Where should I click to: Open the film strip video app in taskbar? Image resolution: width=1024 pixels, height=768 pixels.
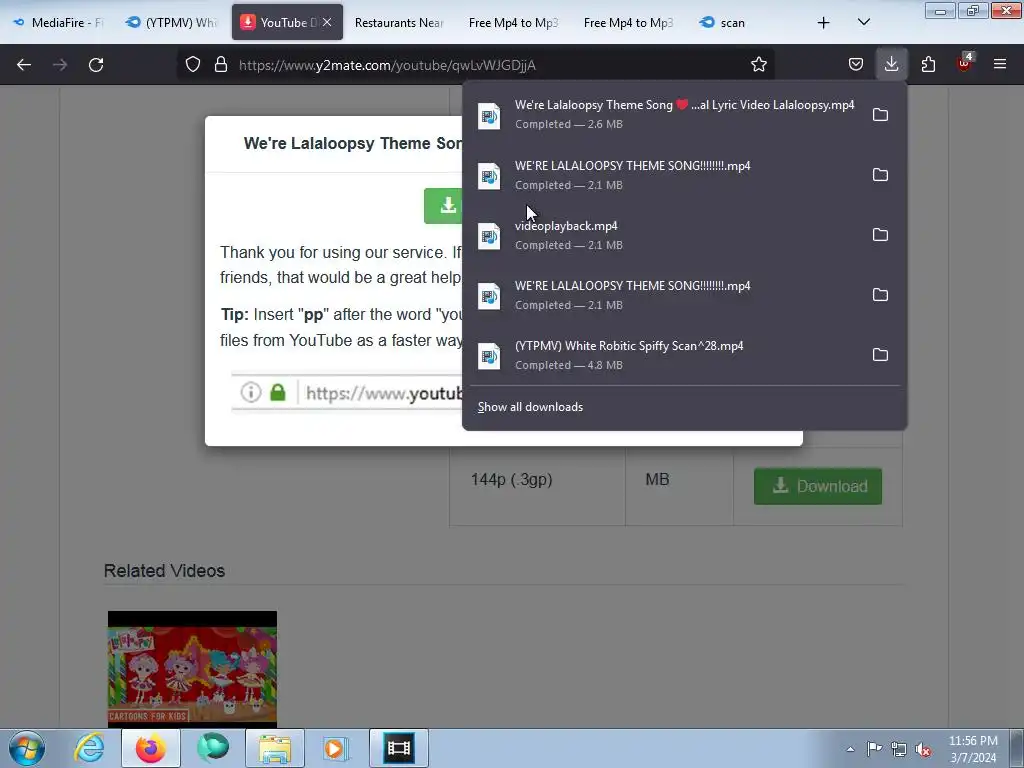pos(398,748)
